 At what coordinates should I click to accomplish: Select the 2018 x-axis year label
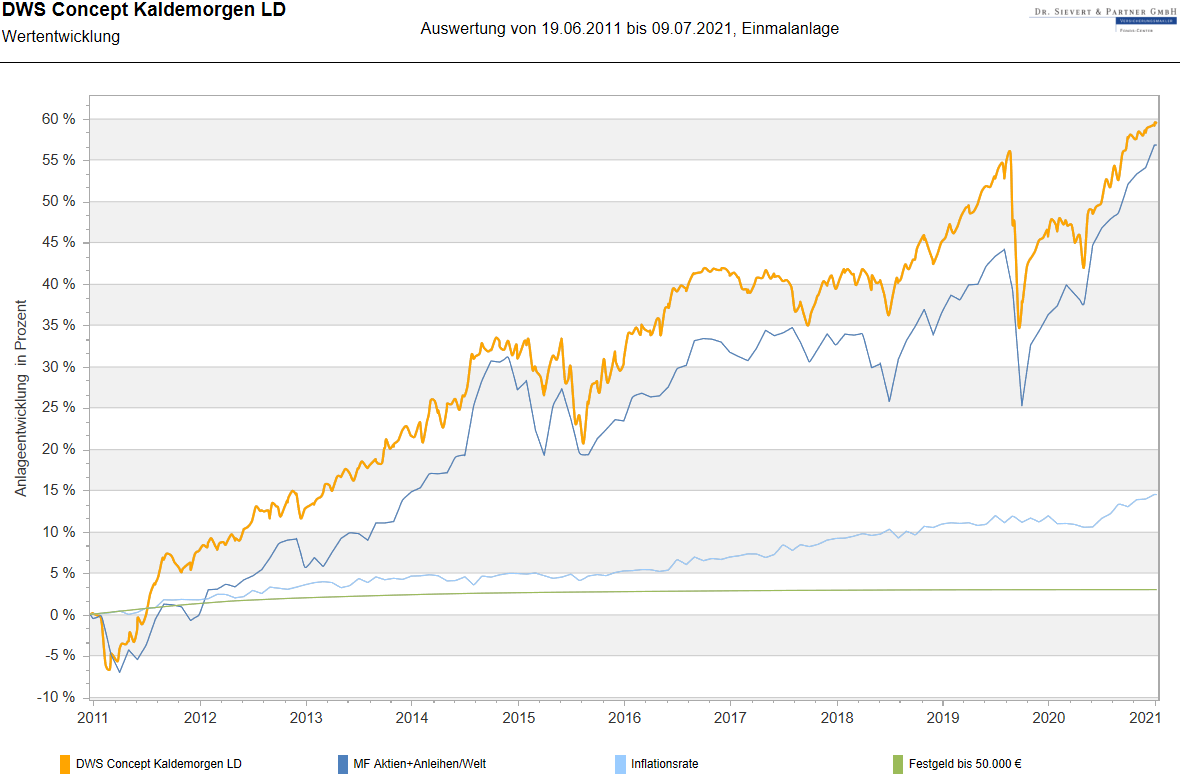836,717
